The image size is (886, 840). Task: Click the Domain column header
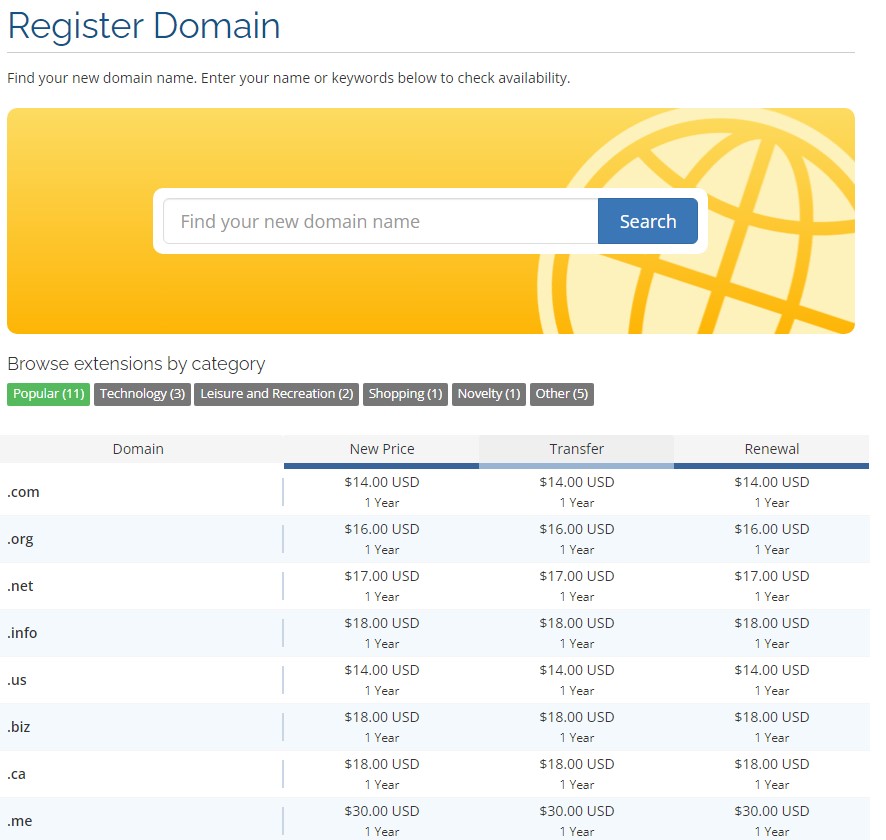(x=138, y=449)
